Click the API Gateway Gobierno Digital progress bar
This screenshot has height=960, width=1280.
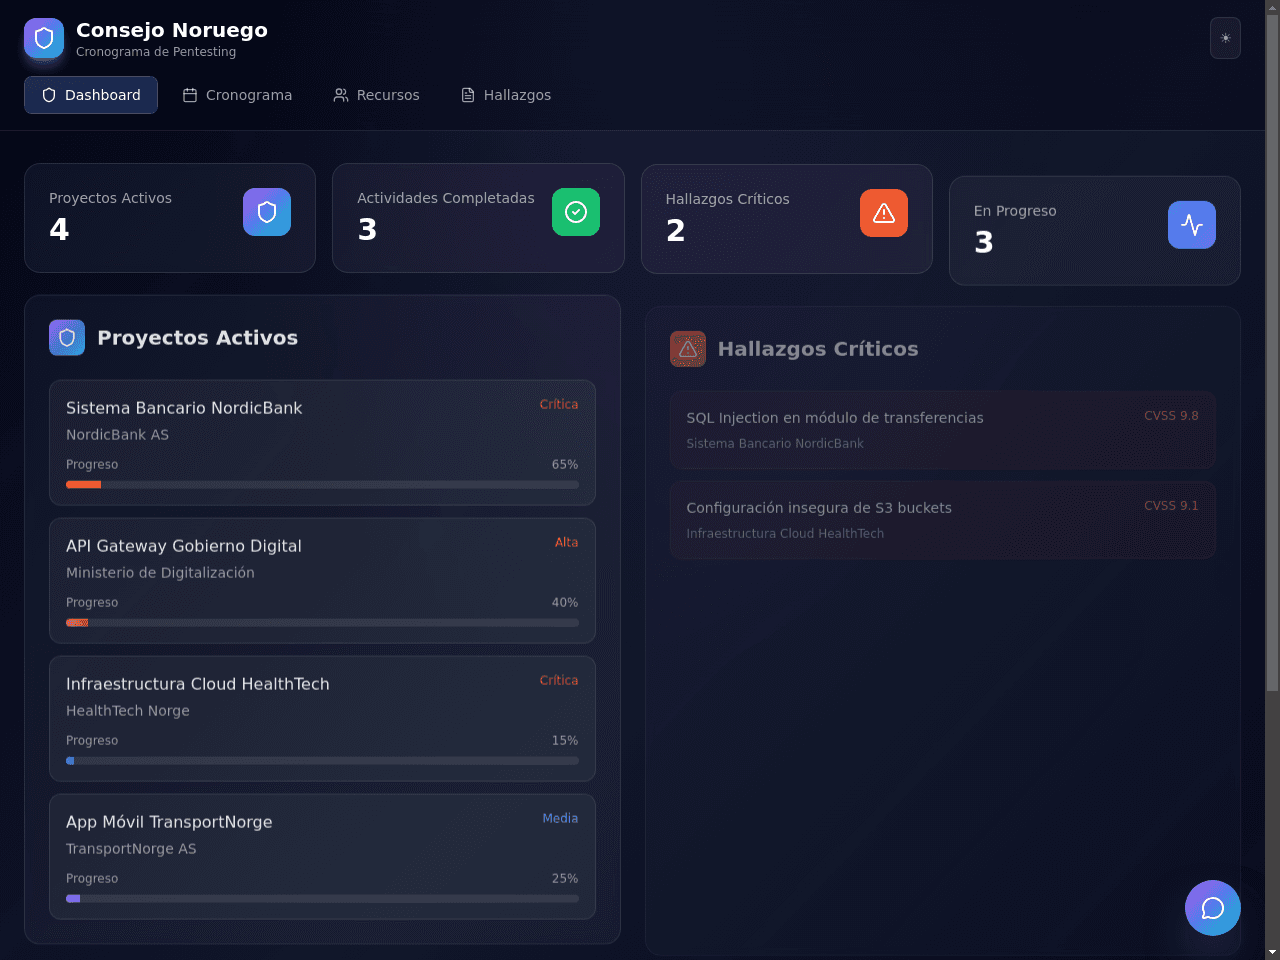pos(322,623)
